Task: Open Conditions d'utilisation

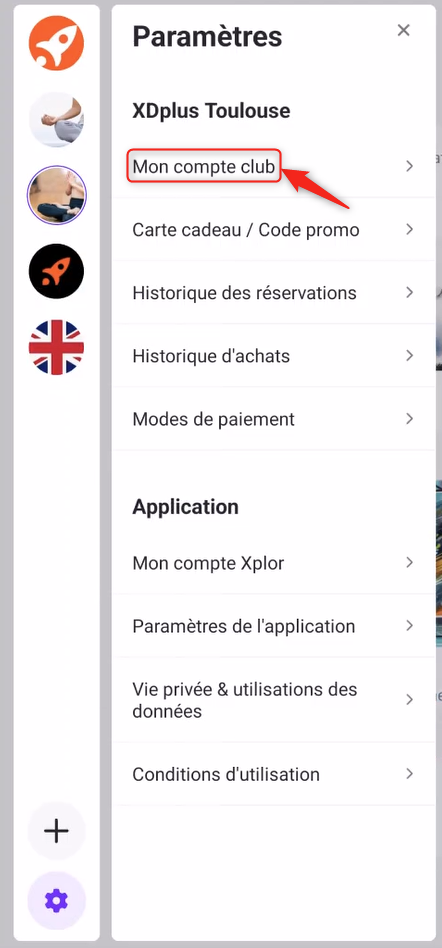Action: click(273, 774)
